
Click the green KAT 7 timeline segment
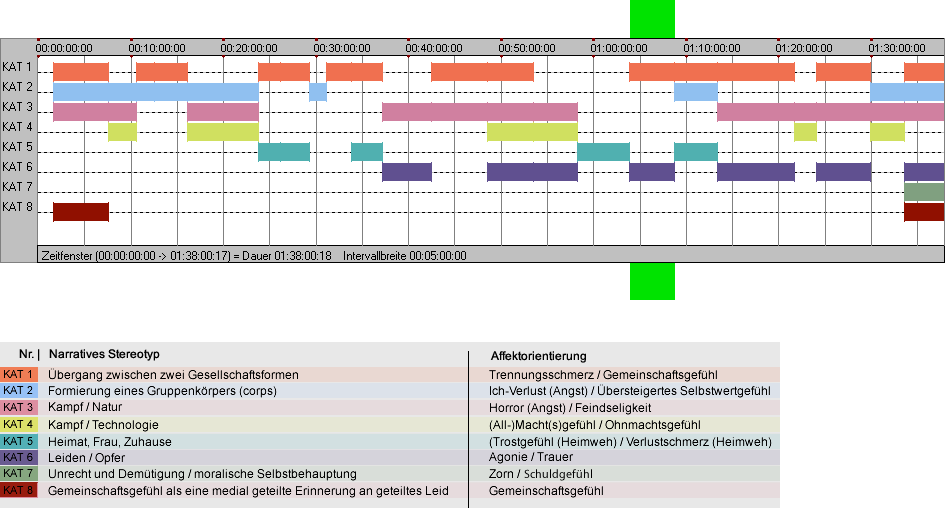tap(924, 192)
